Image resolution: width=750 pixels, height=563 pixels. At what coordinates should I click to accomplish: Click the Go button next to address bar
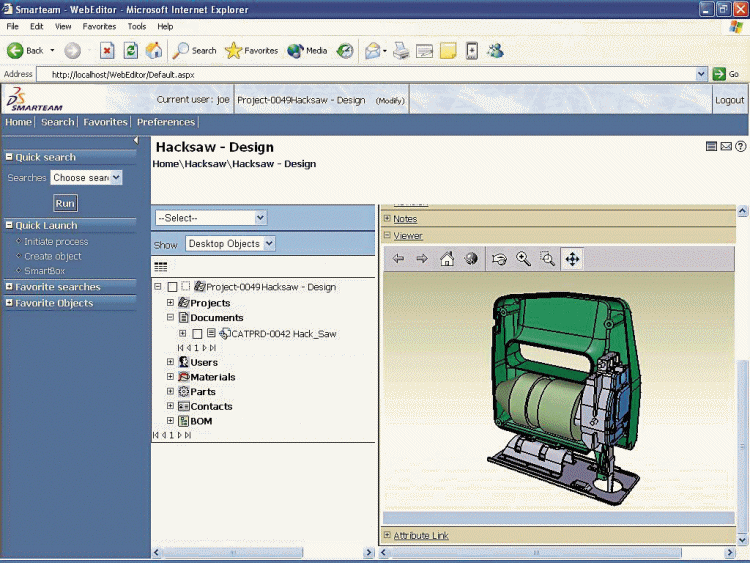pyautogui.click(x=726, y=74)
